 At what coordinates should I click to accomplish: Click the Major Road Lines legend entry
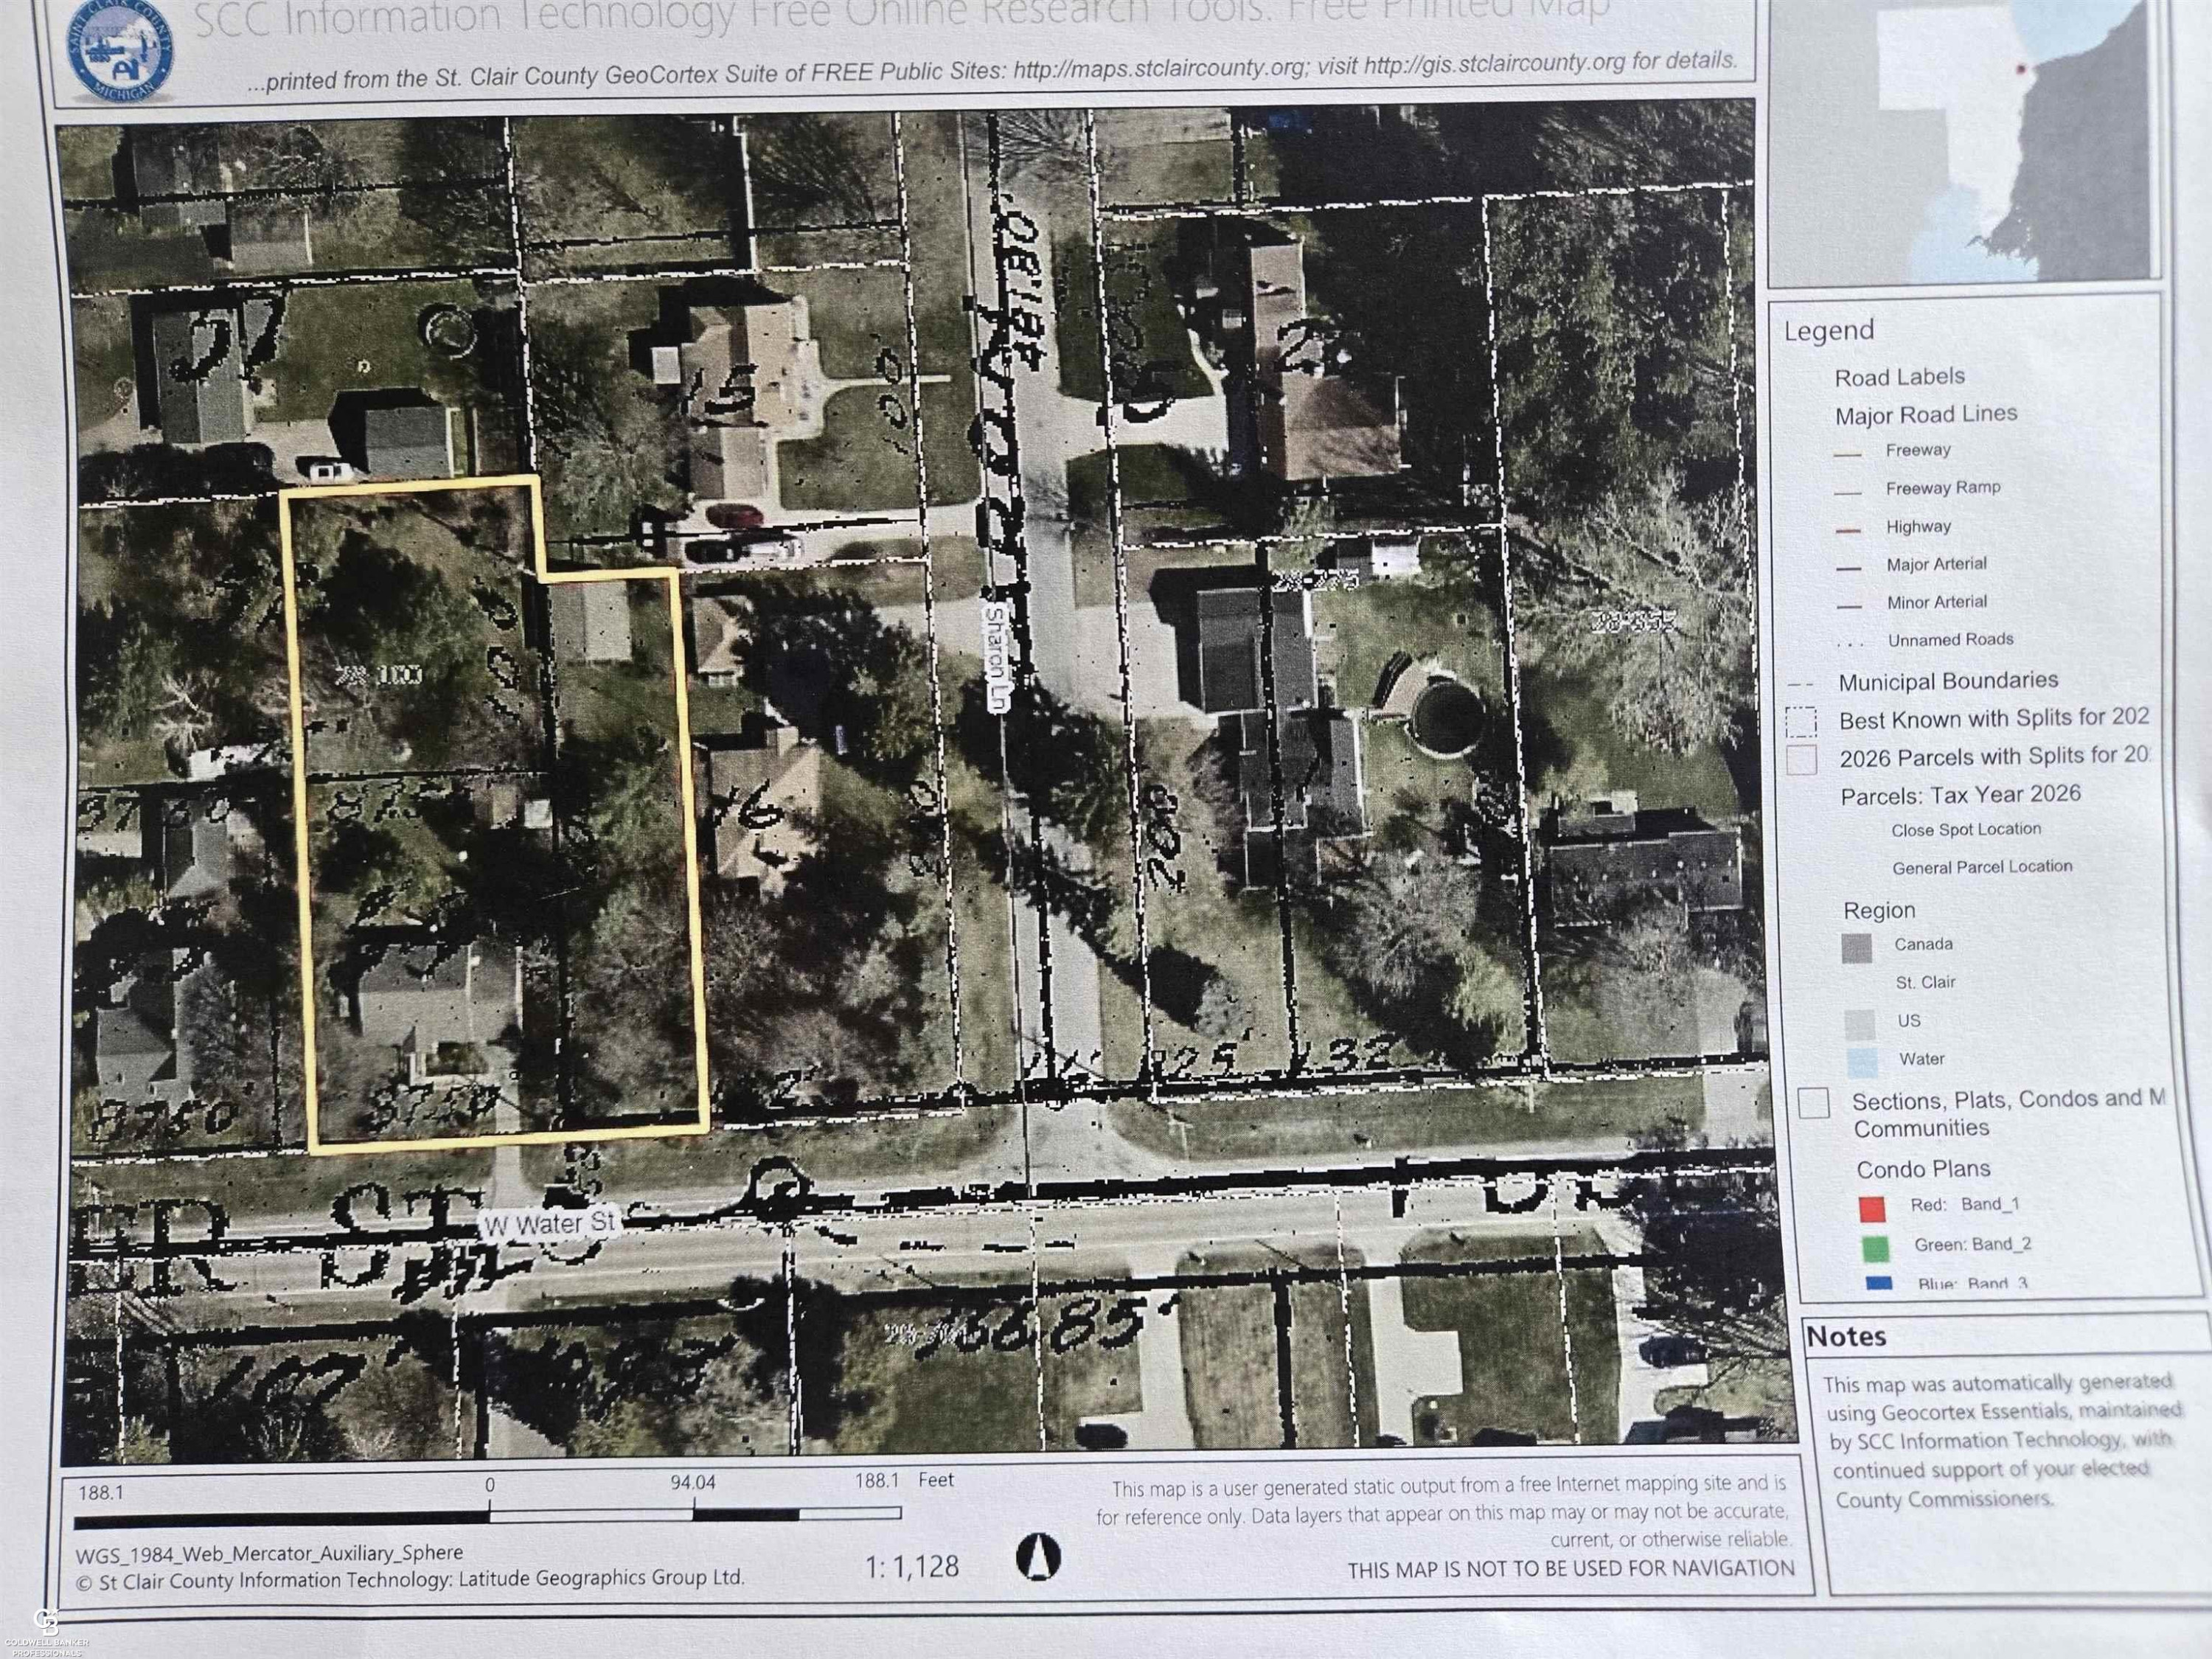(1925, 414)
